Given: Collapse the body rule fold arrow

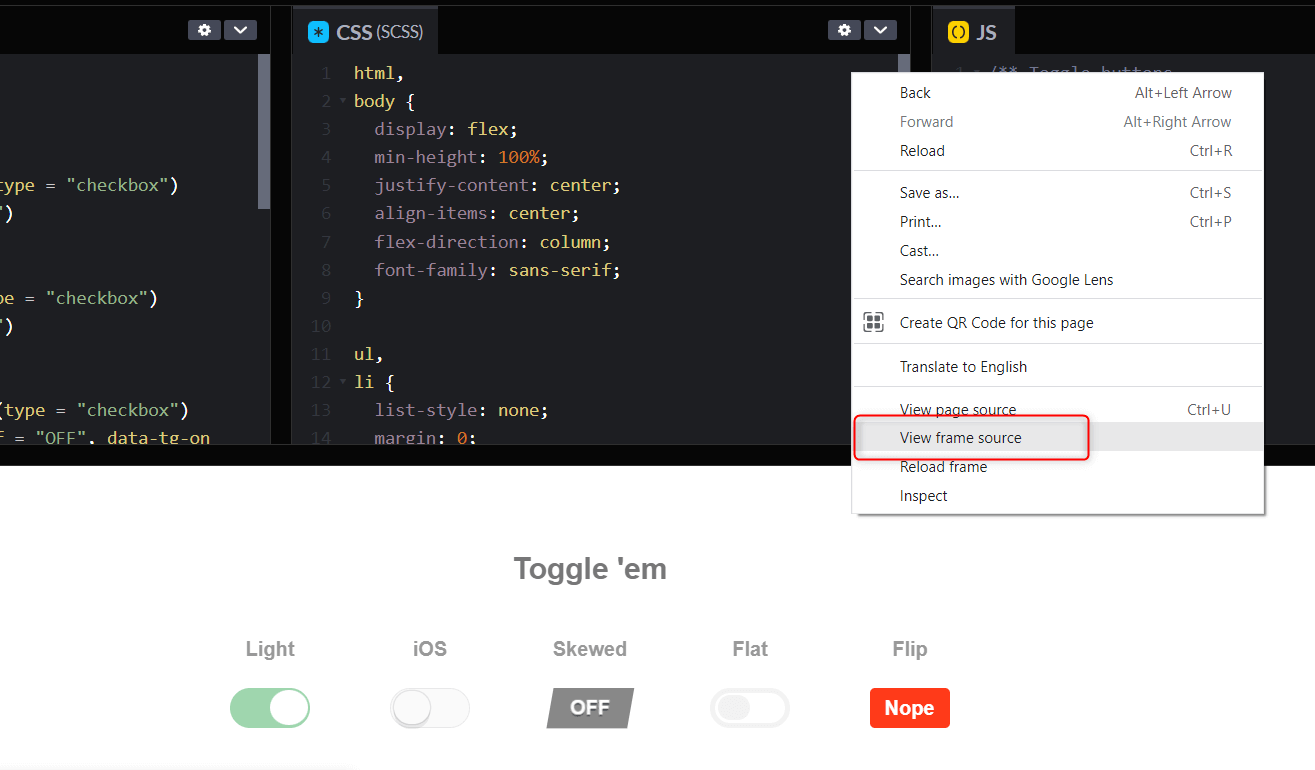Looking at the screenshot, I should tap(343, 101).
